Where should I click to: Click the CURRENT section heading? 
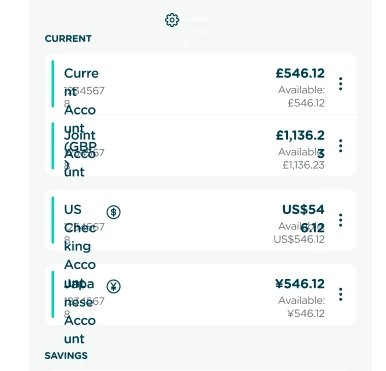[x=68, y=39]
